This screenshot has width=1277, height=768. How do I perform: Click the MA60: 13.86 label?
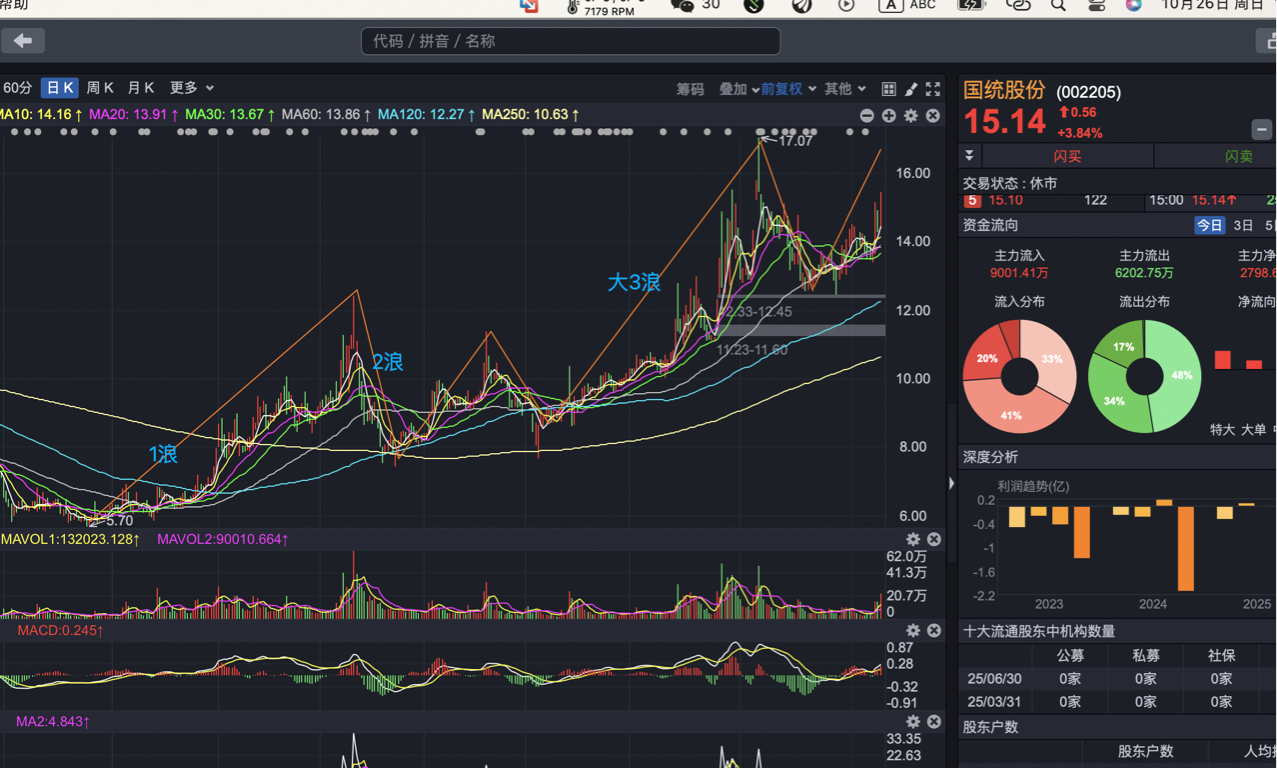click(326, 115)
